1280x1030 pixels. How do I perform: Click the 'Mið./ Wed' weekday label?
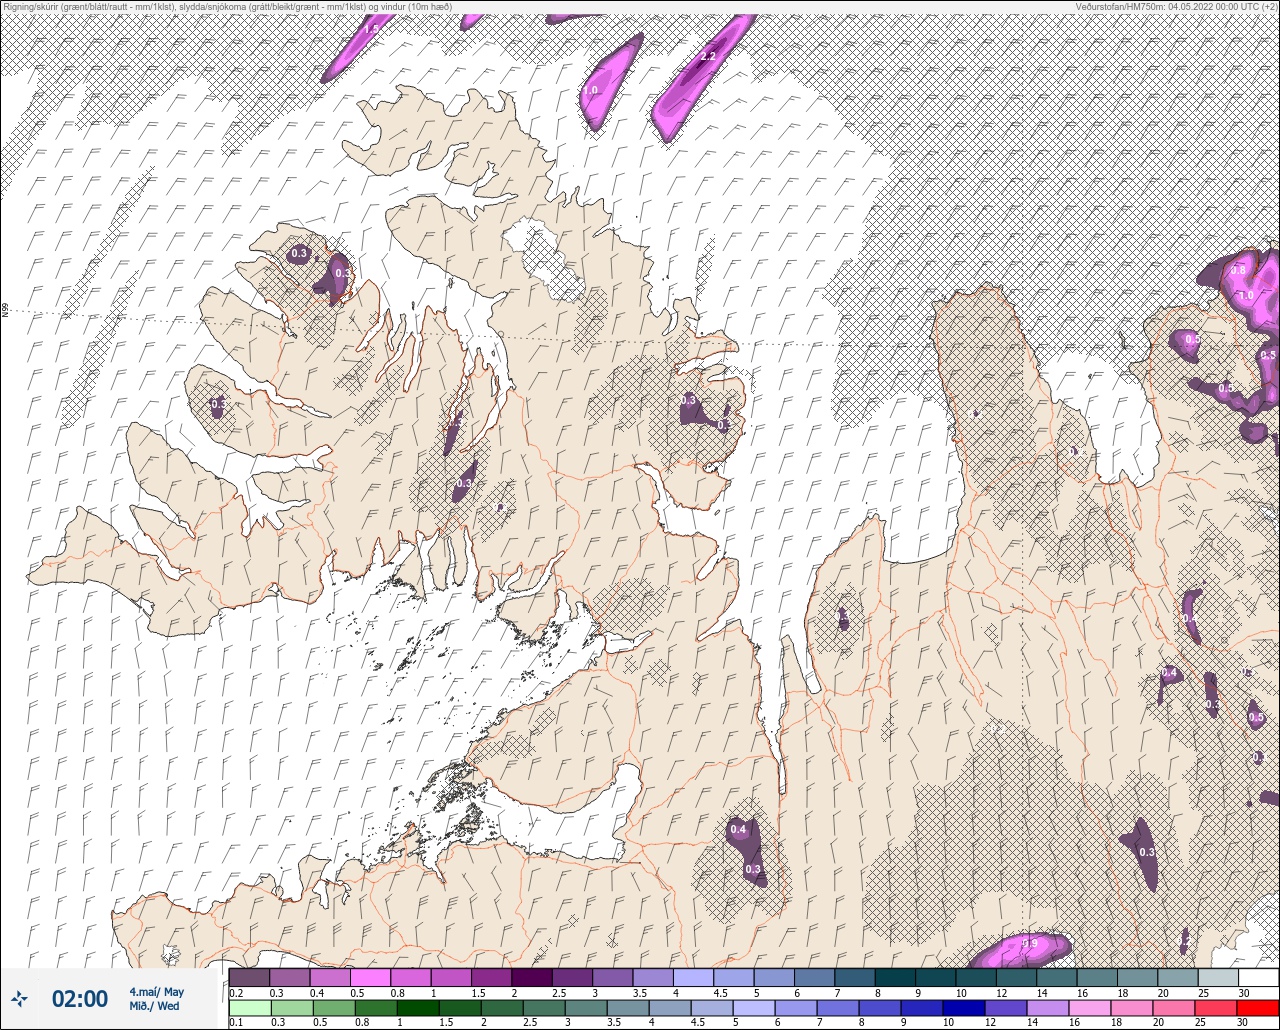[154, 1006]
